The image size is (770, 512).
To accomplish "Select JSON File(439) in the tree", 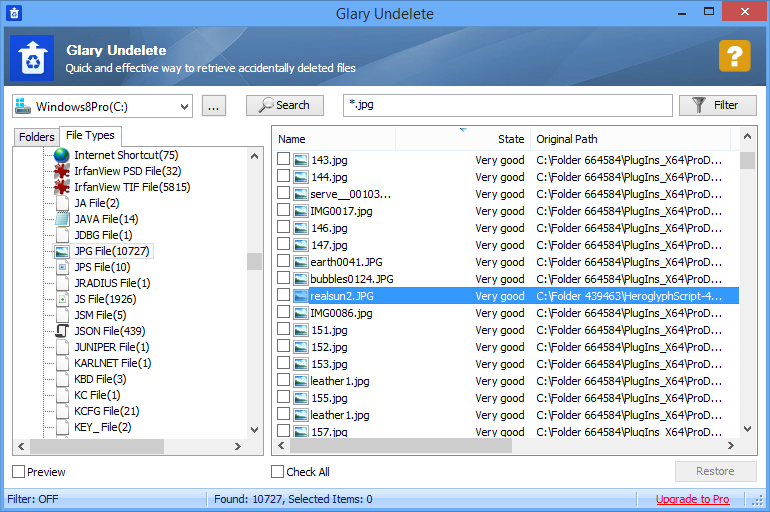I will 110,331.
